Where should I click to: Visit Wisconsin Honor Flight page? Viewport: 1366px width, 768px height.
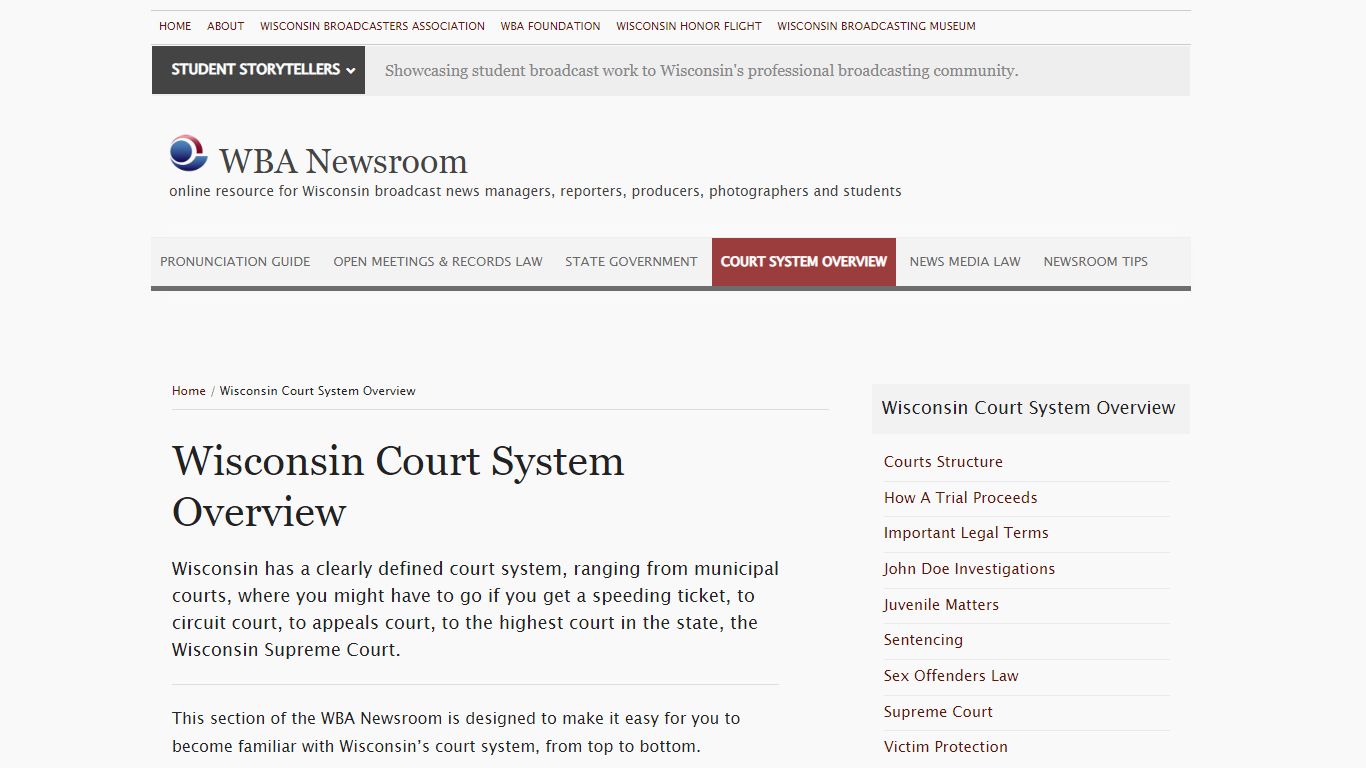click(689, 26)
